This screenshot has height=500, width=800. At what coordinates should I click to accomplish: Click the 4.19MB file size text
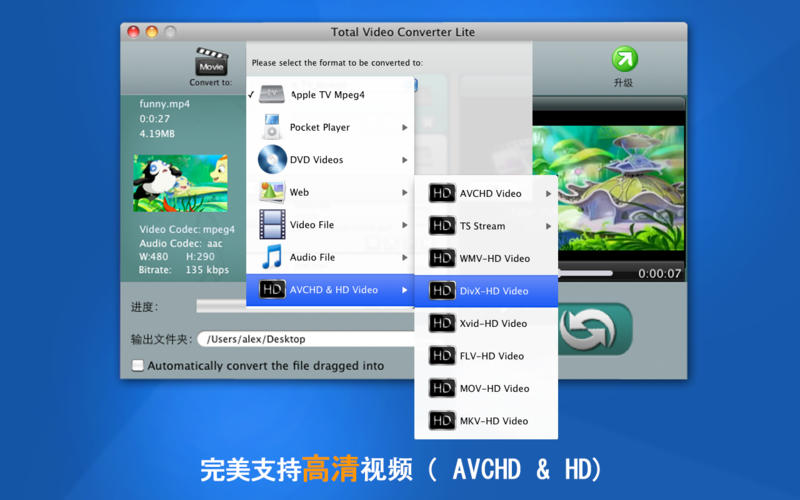(x=157, y=134)
